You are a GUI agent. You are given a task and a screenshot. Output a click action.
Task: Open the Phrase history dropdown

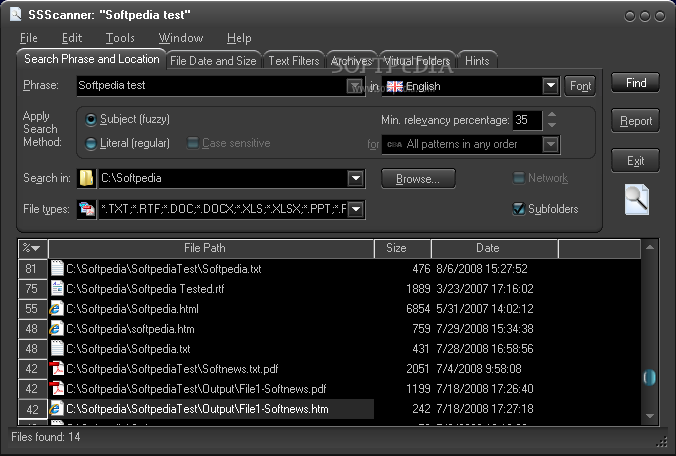[x=355, y=86]
